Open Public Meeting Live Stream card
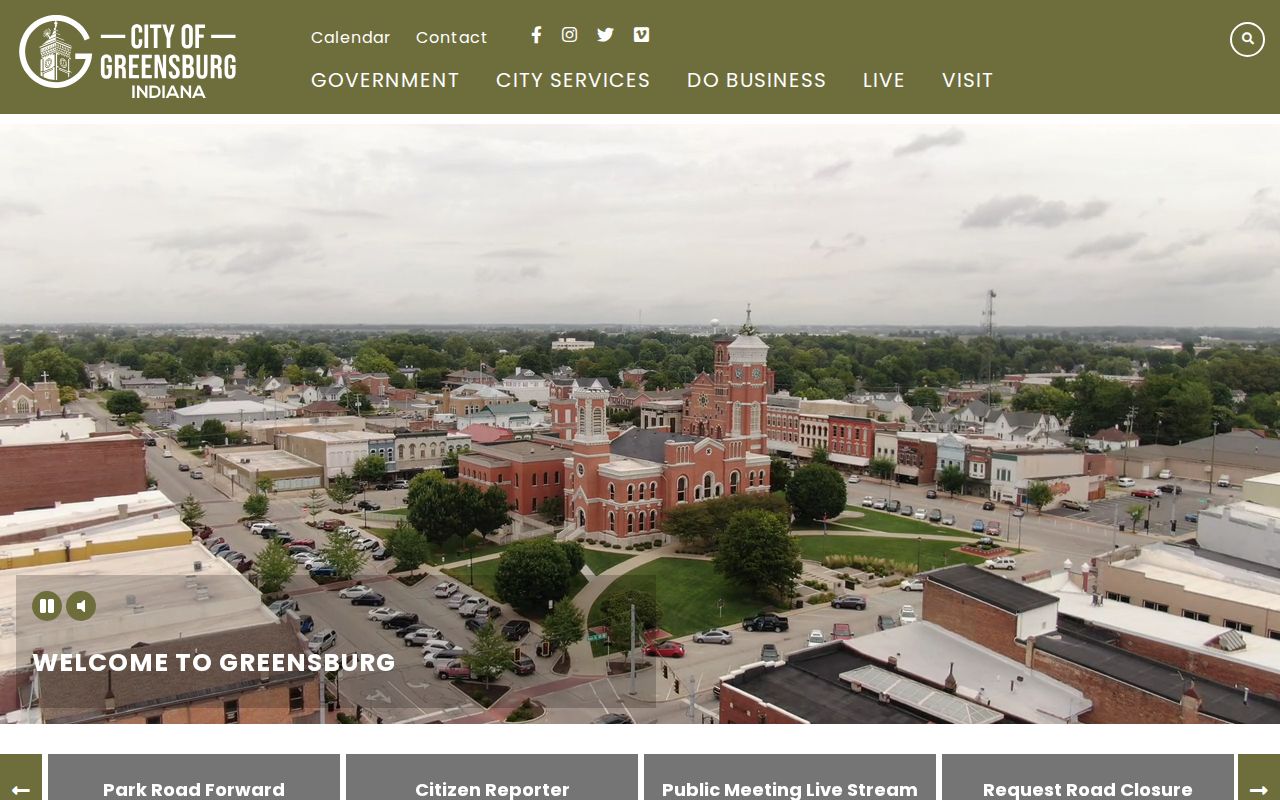Image resolution: width=1280 pixels, height=800 pixels. tap(790, 778)
